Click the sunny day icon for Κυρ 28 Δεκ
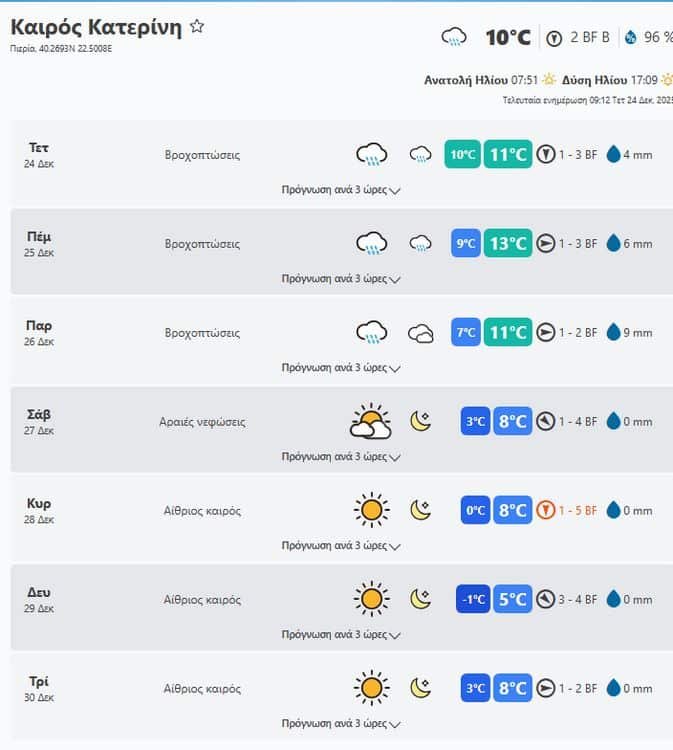The width and height of the screenshot is (673, 750). tap(371, 511)
